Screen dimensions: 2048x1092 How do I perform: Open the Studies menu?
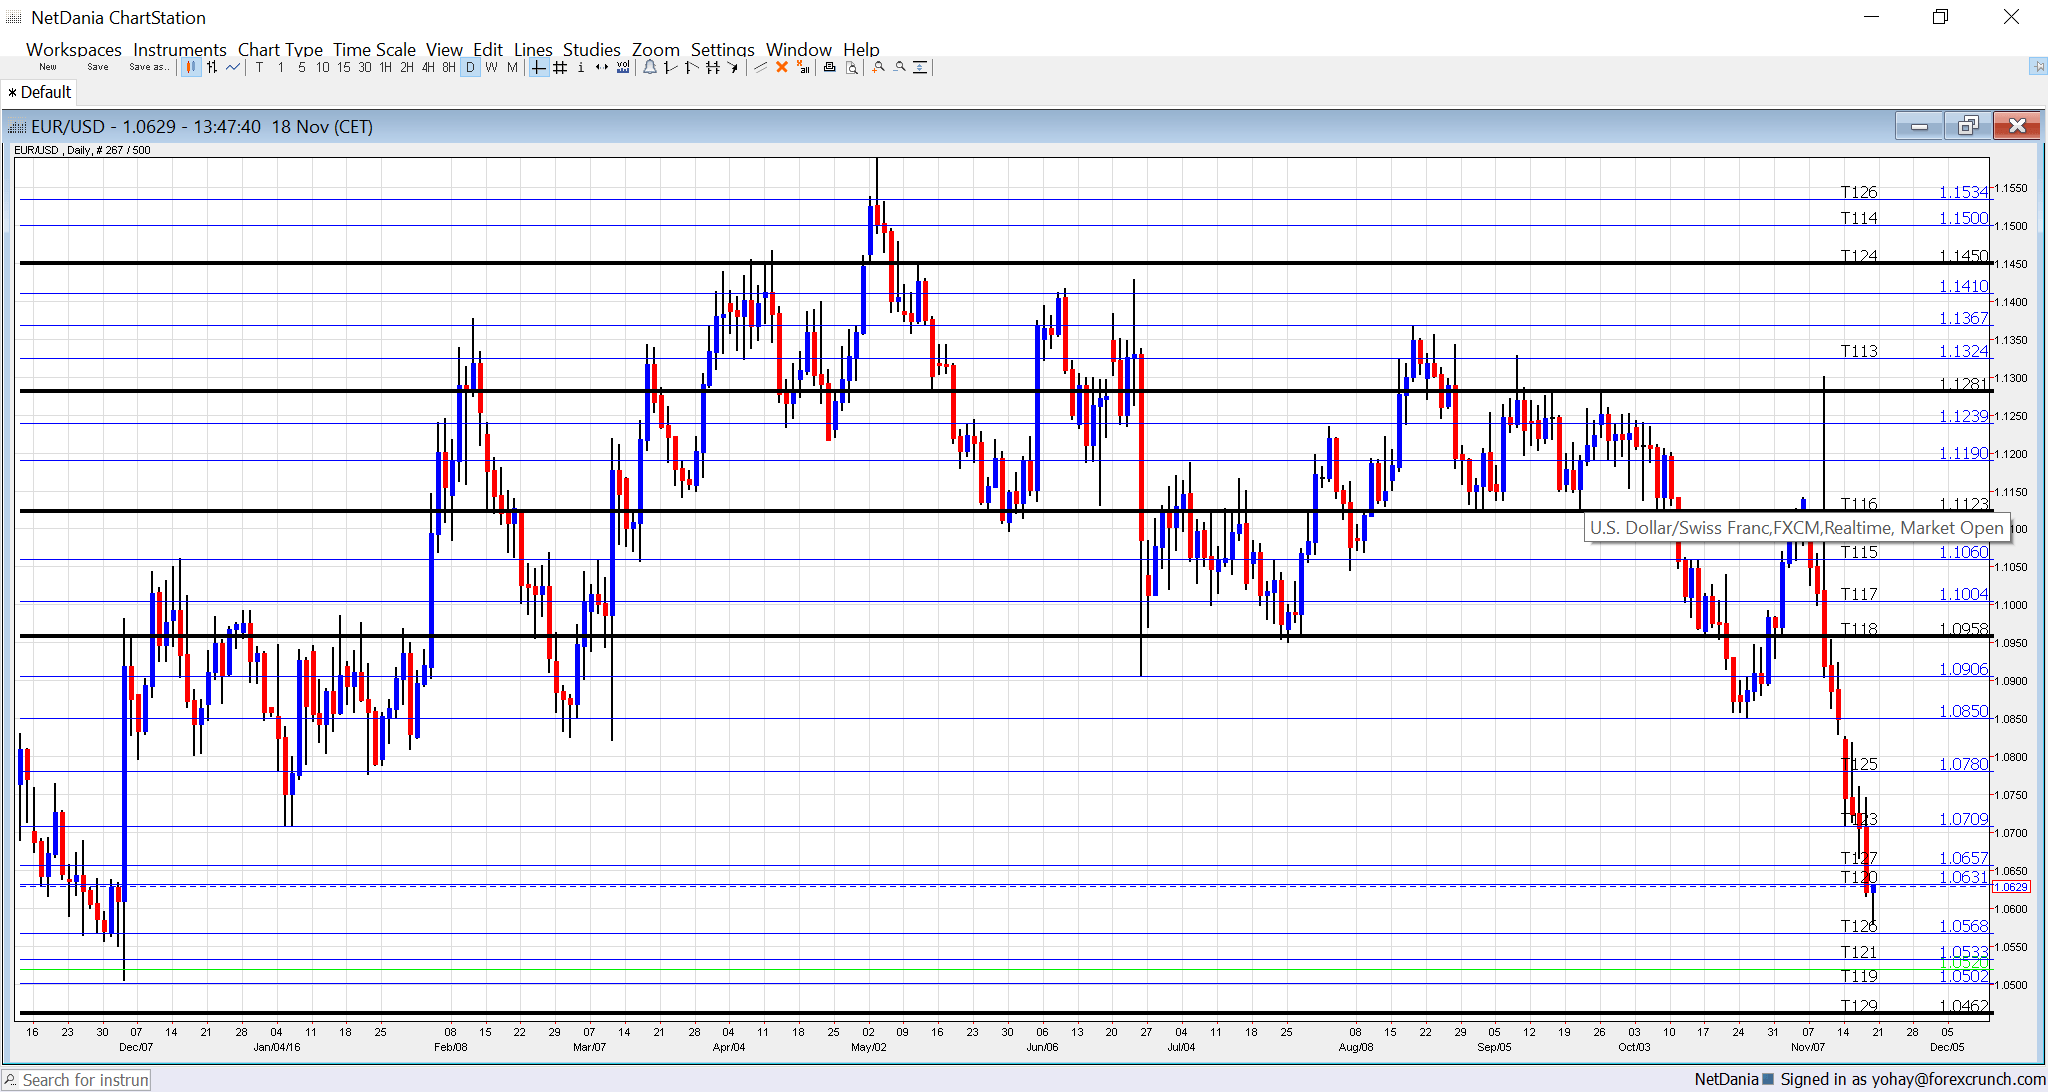pyautogui.click(x=591, y=49)
